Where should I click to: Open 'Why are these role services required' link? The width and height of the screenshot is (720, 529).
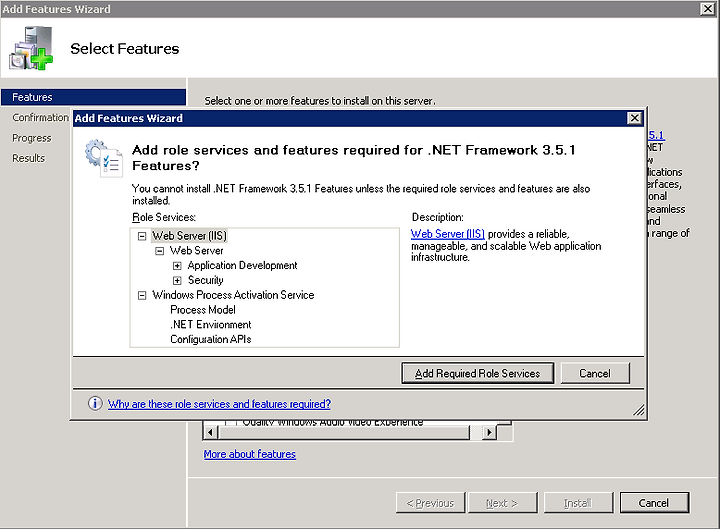[219, 404]
